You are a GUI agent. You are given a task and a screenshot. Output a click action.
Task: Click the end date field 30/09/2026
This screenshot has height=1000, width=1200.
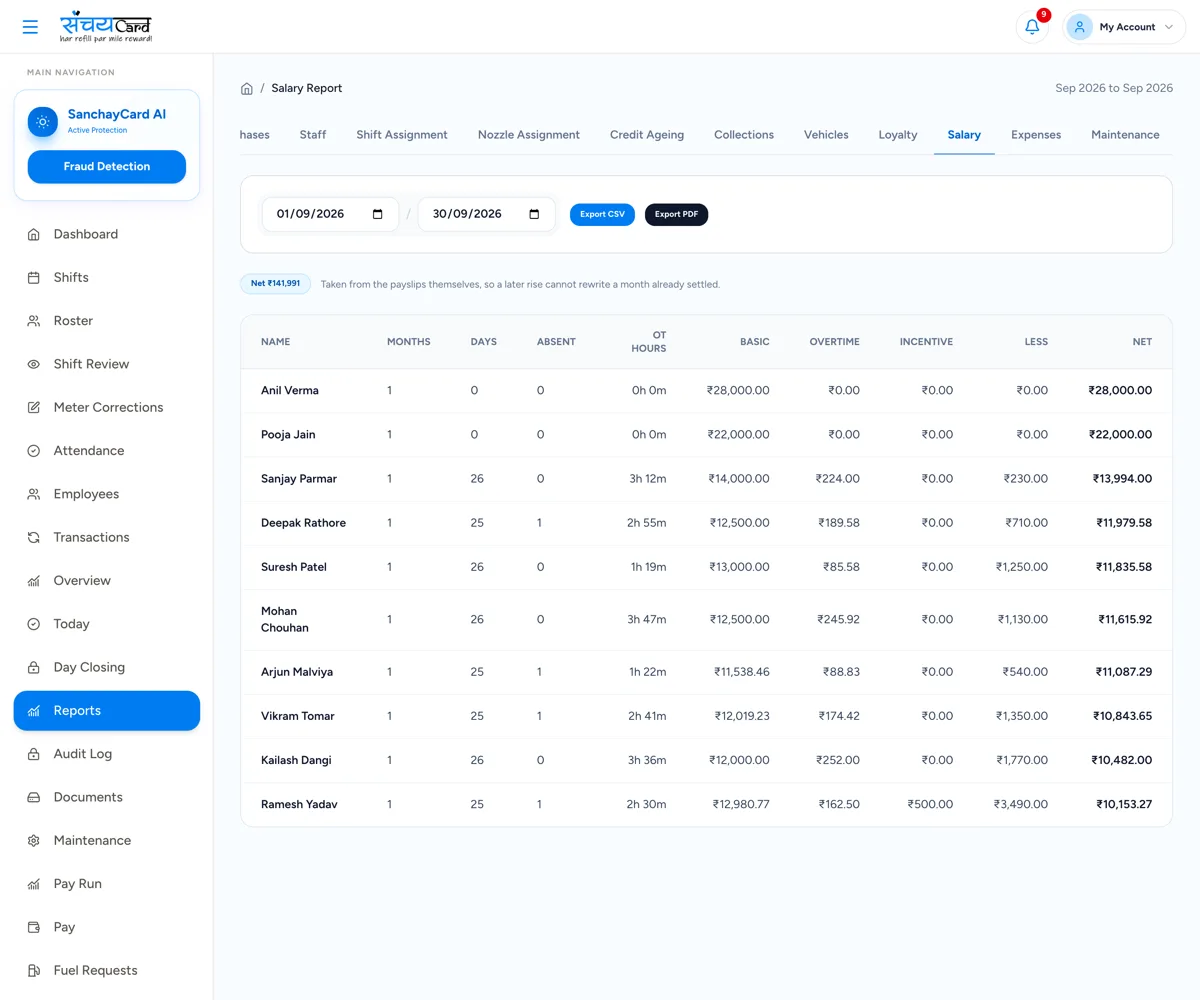(486, 214)
